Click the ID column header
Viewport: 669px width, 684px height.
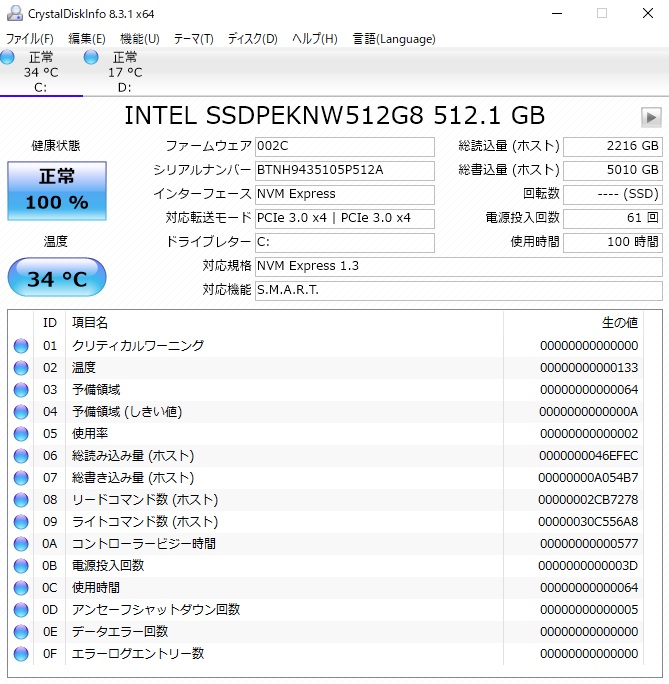pos(50,323)
